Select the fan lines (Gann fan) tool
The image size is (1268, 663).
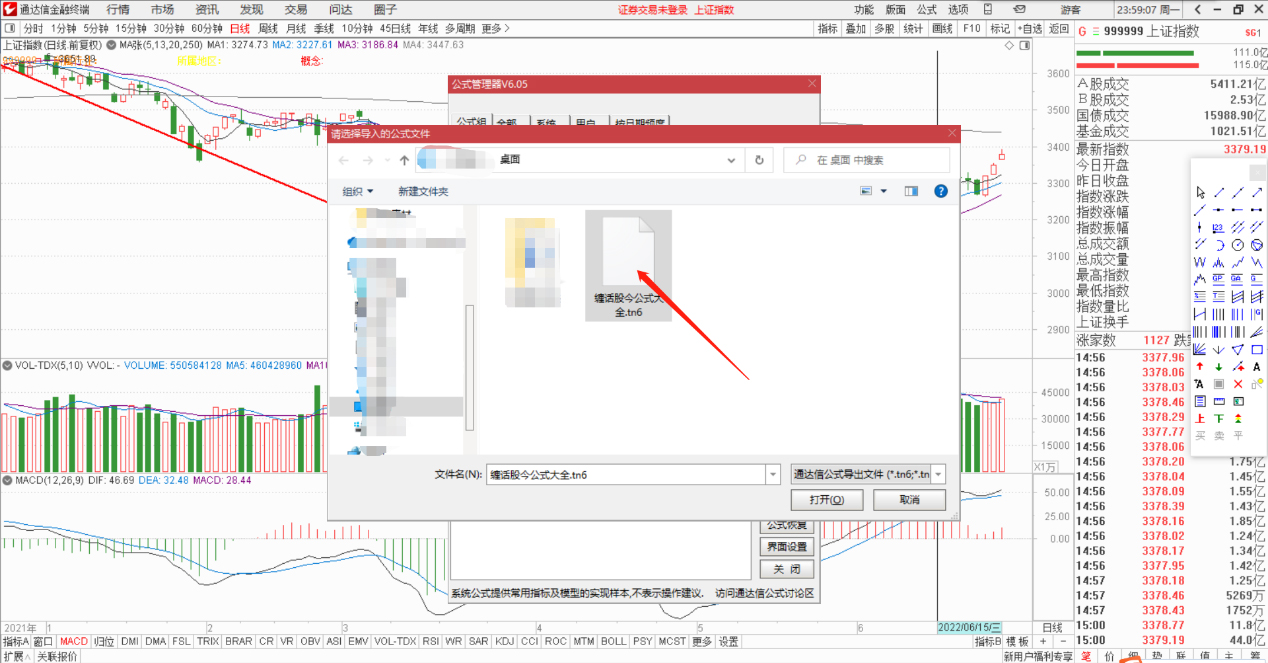[x=1200, y=349]
